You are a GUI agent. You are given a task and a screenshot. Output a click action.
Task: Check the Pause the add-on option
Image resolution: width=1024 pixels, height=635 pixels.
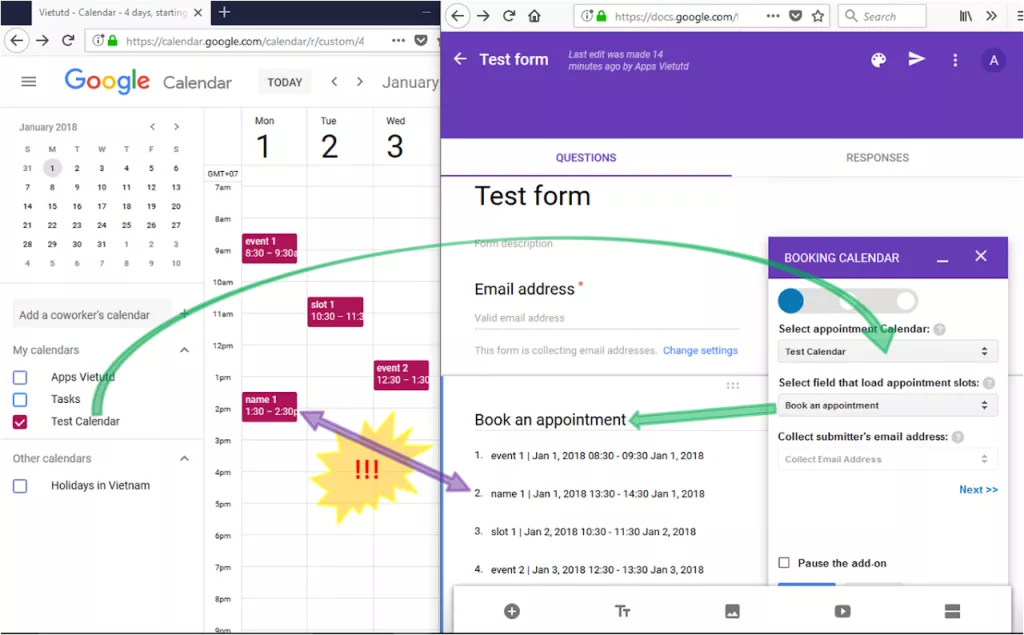[x=784, y=563]
